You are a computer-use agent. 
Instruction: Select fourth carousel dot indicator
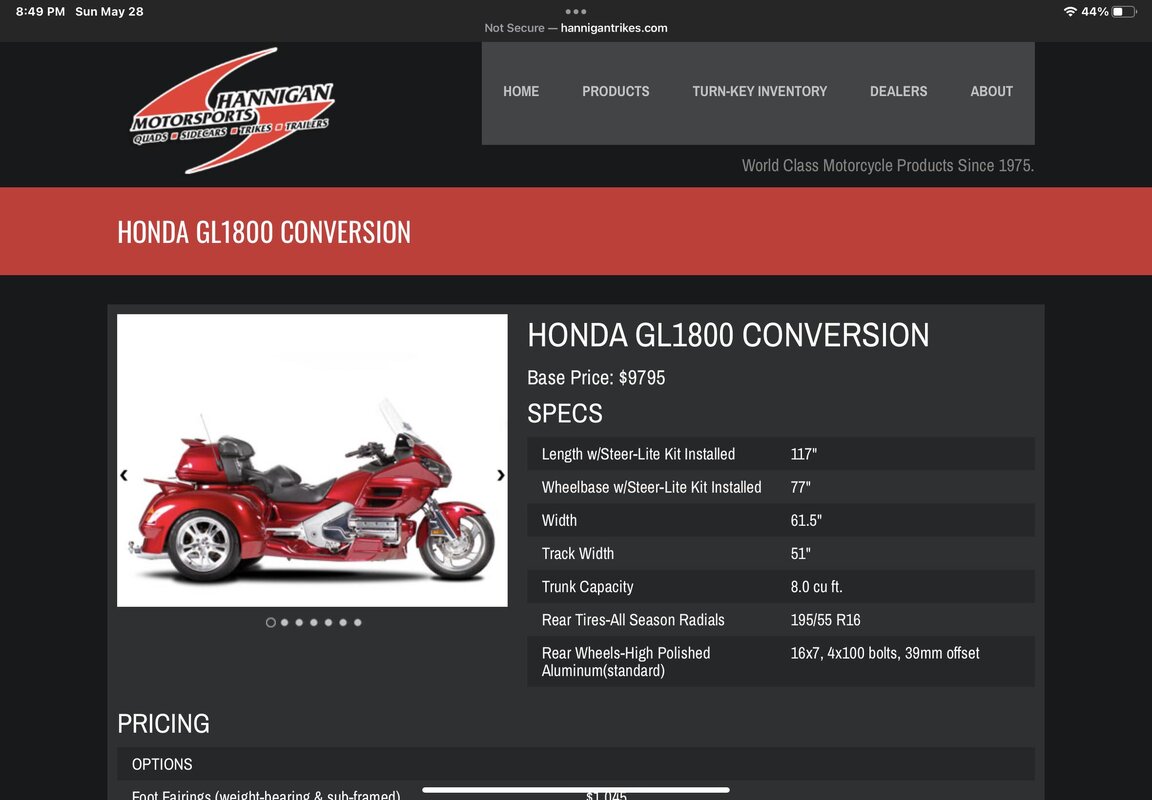314,622
